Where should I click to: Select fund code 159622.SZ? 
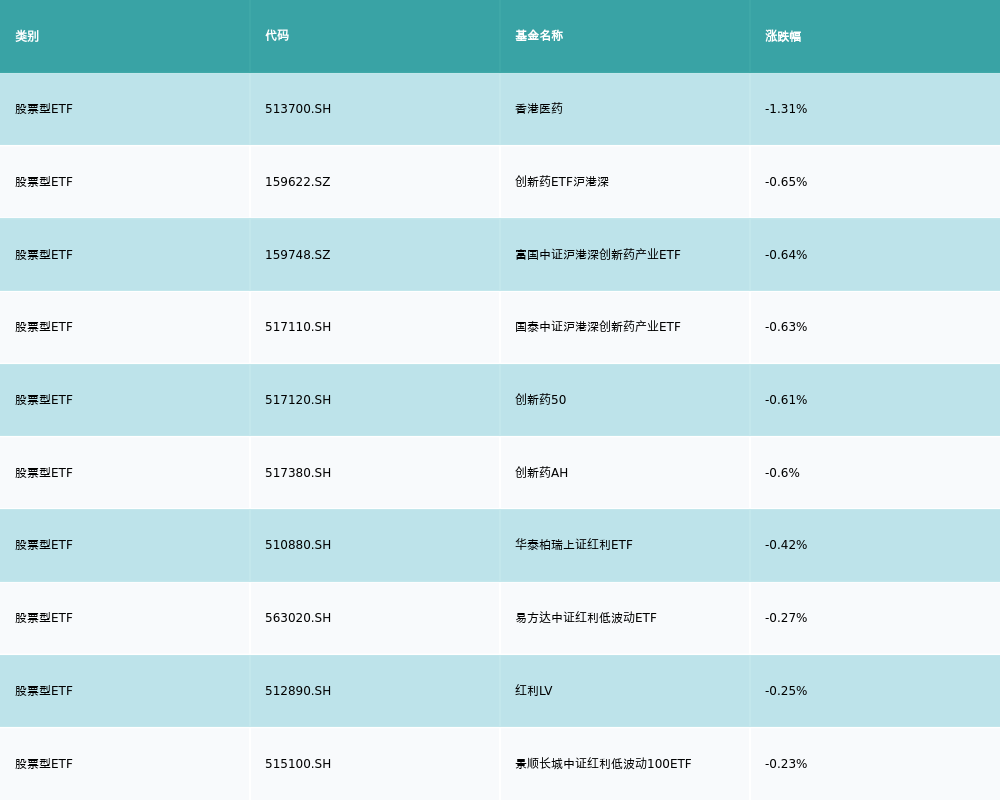pos(298,182)
